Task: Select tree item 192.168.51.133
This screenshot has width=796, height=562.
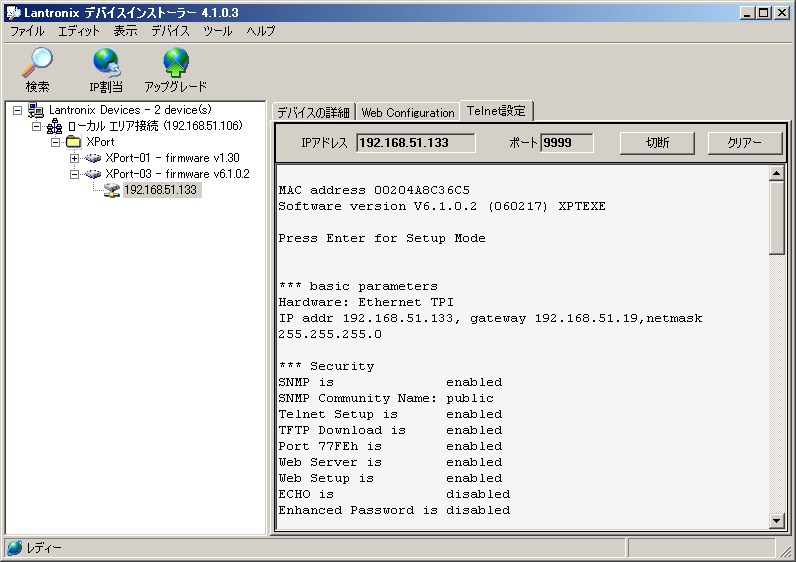Action: [x=160, y=190]
